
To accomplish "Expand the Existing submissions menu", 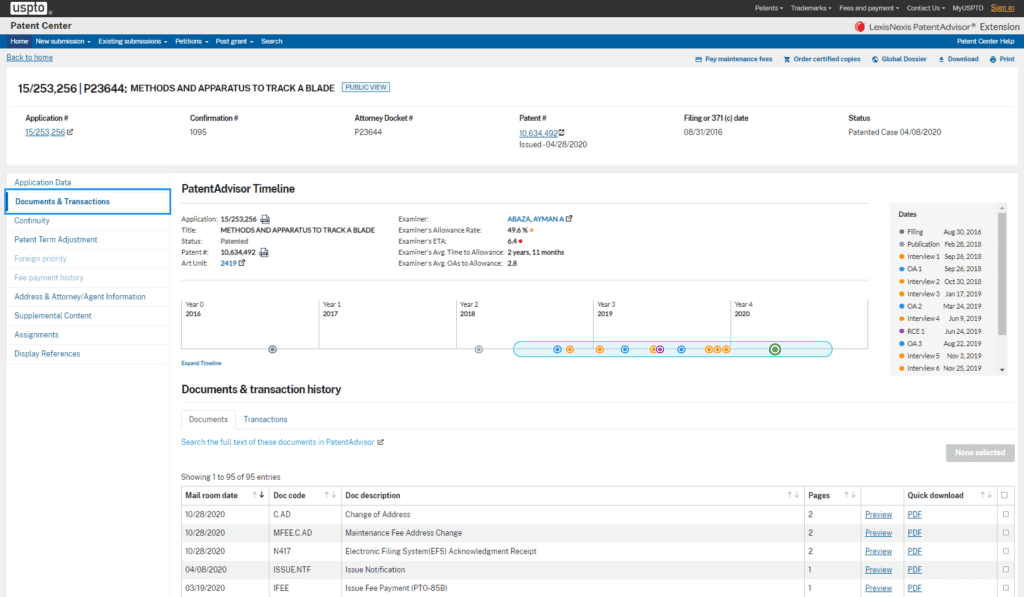I will pos(133,41).
